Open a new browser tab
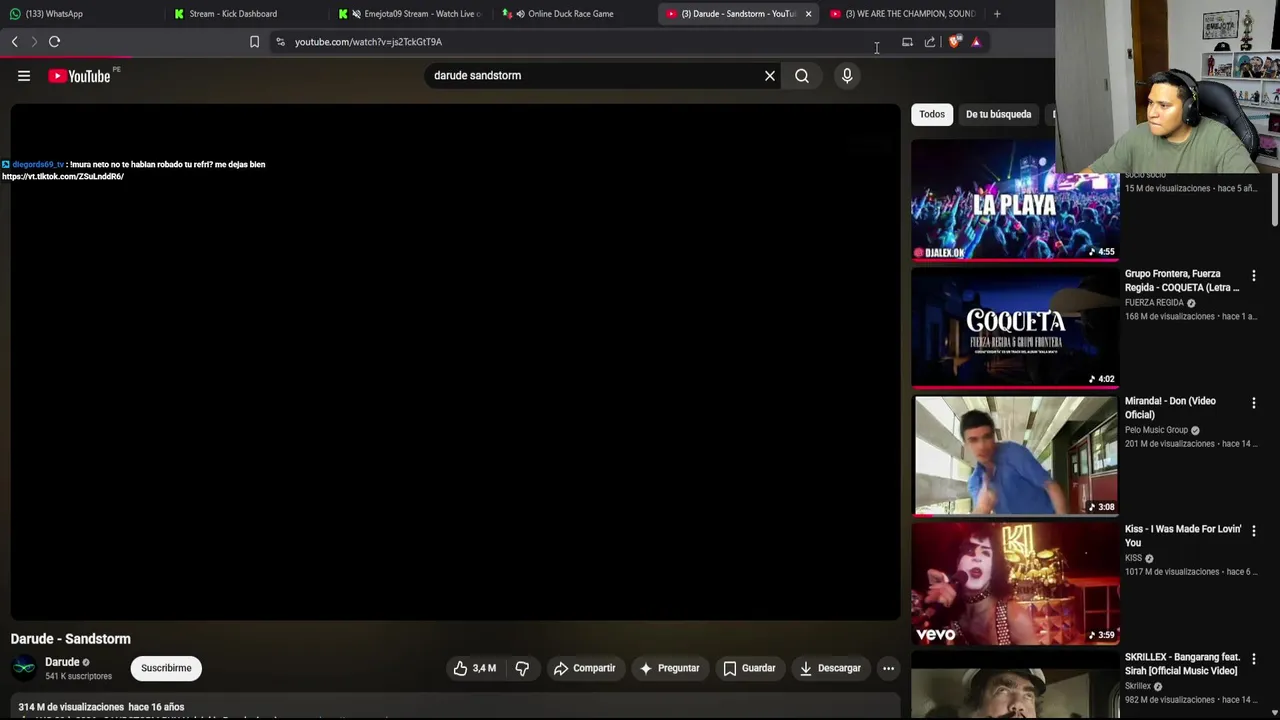Viewport: 1280px width, 720px height. [997, 14]
